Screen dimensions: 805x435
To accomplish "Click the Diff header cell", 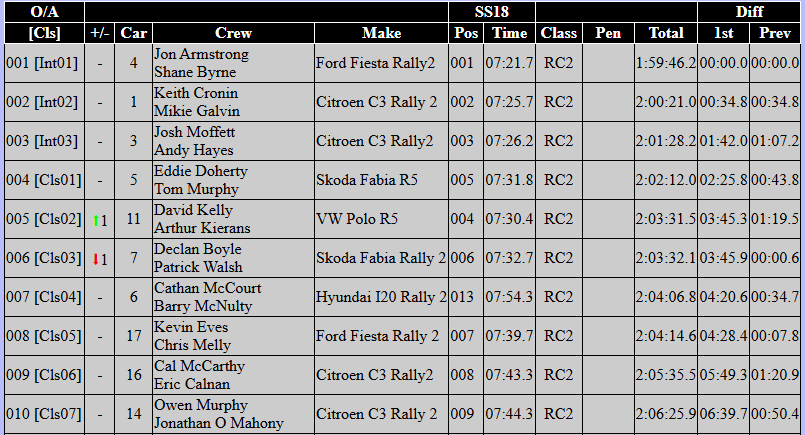I will [x=749, y=12].
